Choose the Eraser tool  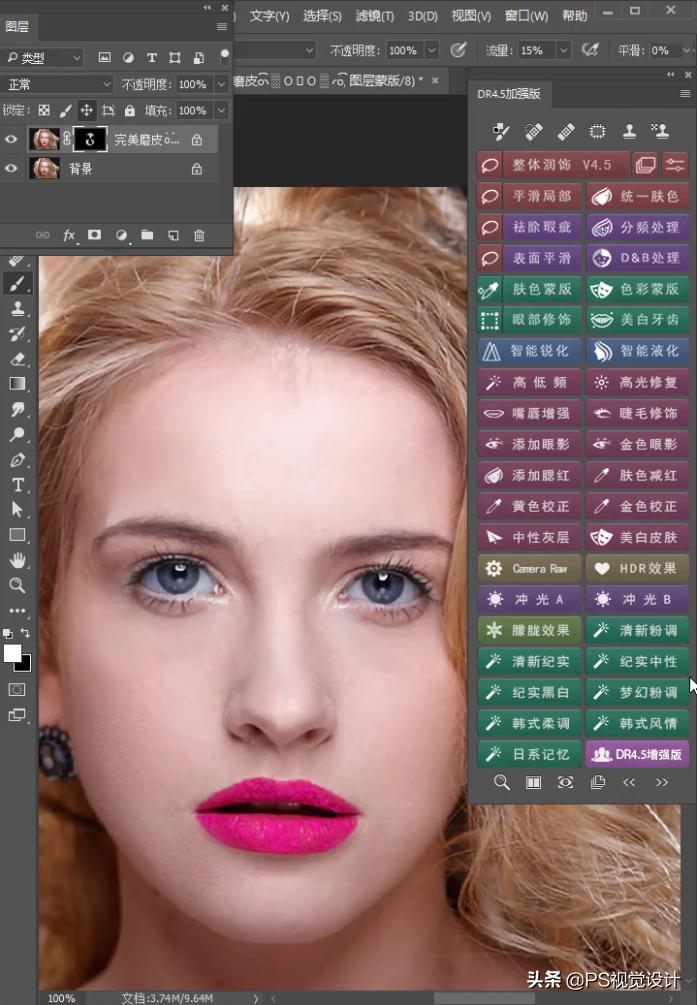click(x=17, y=358)
